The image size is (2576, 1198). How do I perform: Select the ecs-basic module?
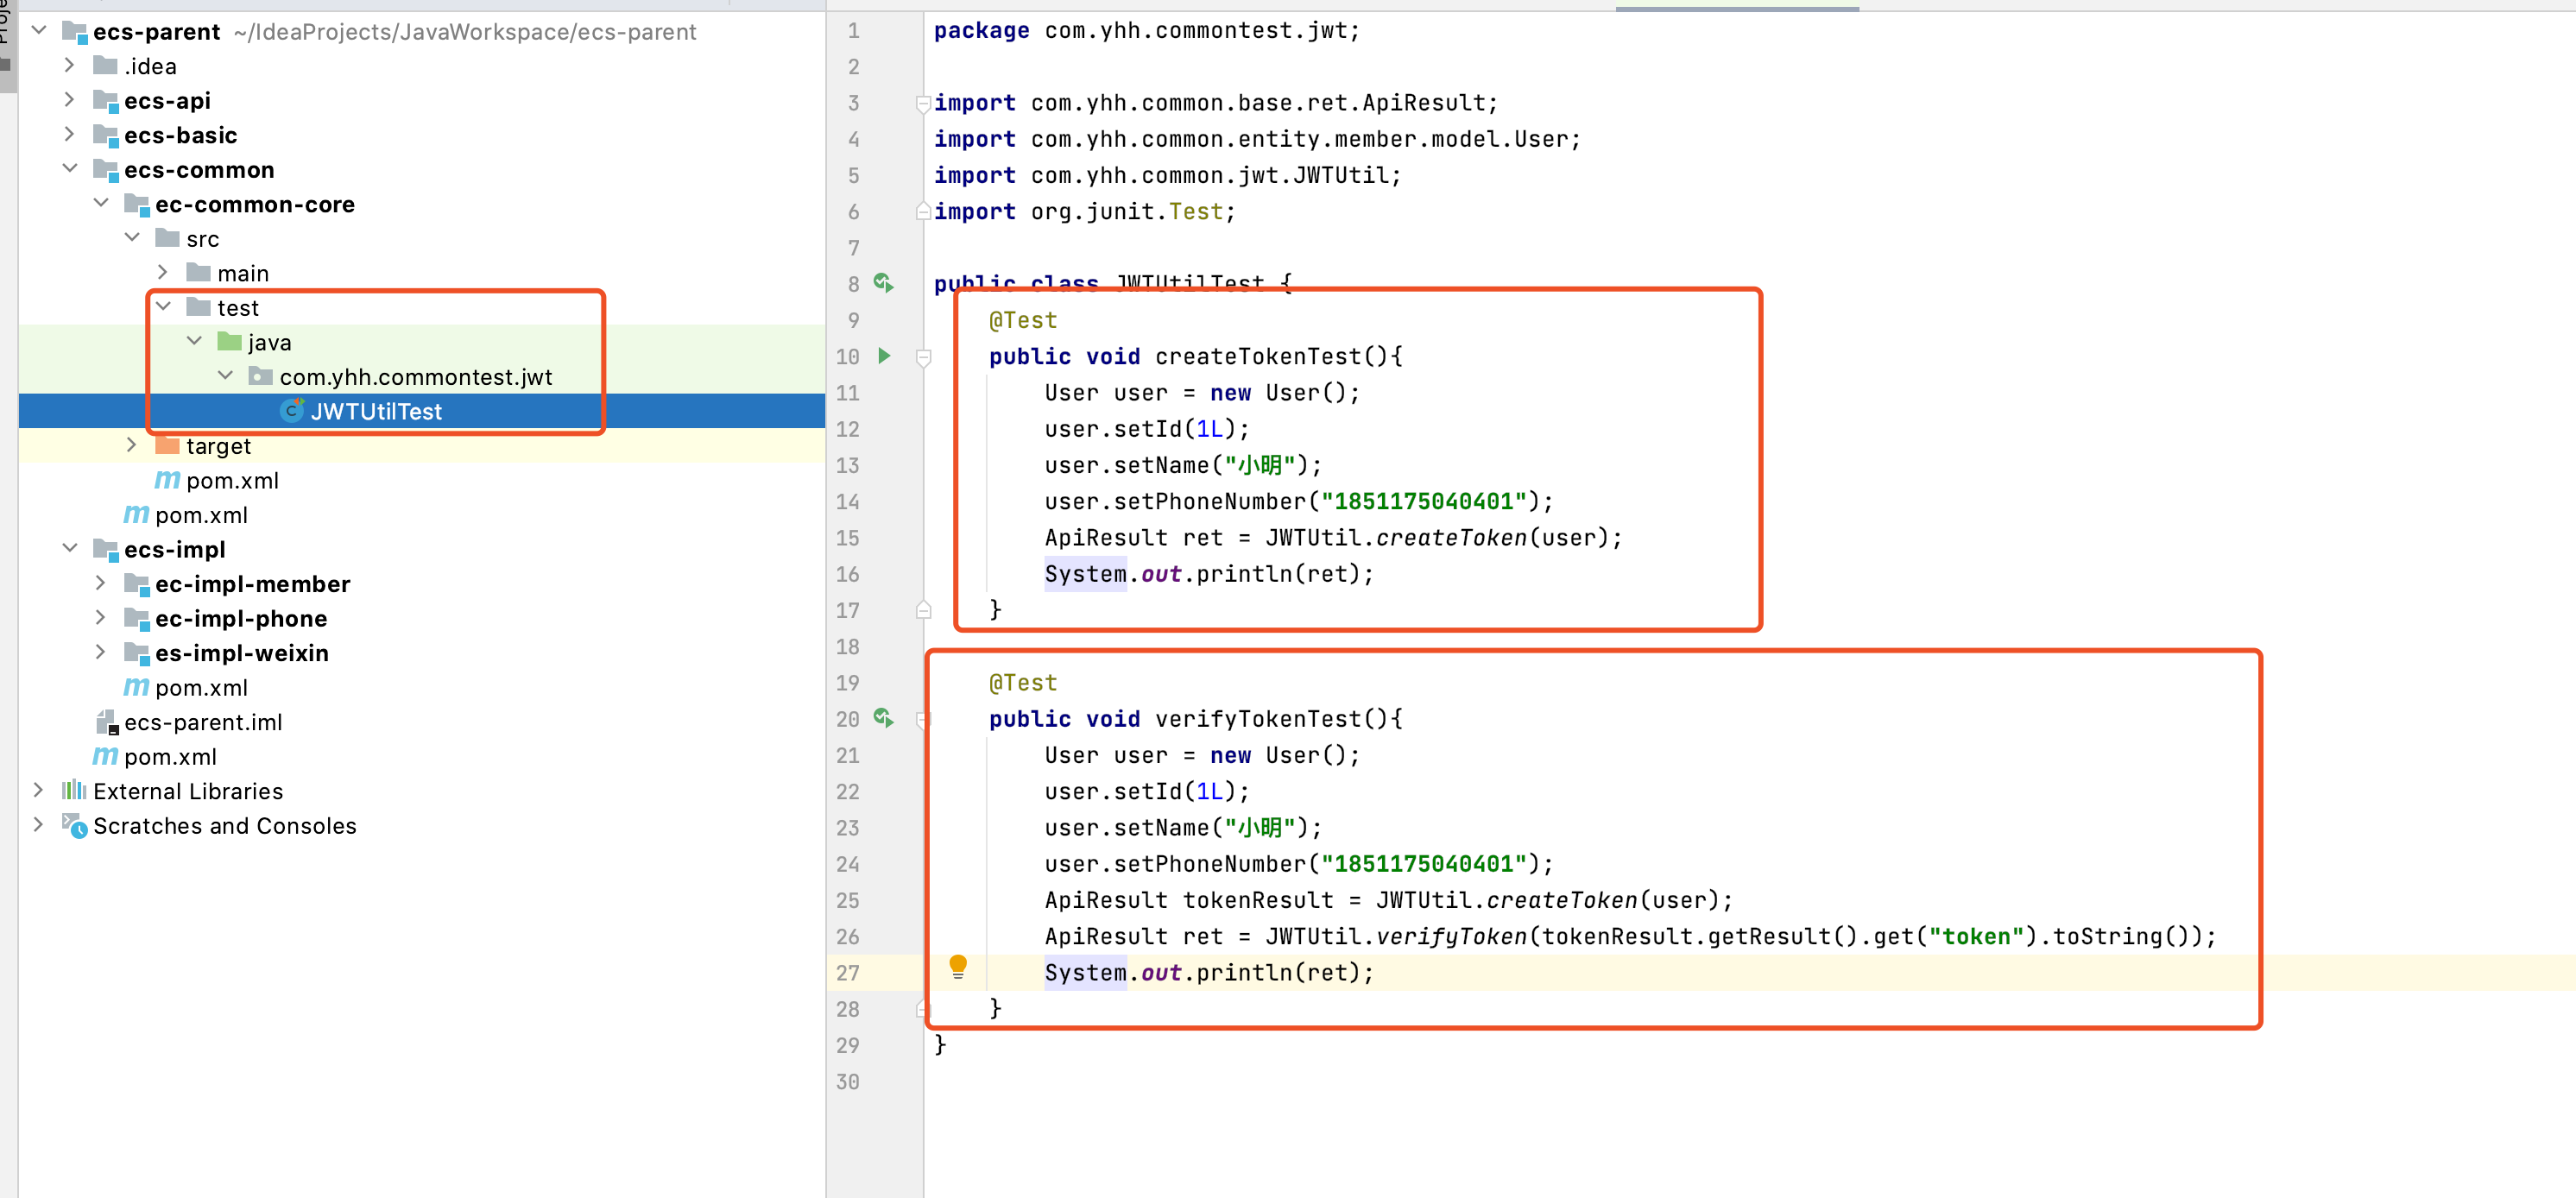click(x=180, y=135)
